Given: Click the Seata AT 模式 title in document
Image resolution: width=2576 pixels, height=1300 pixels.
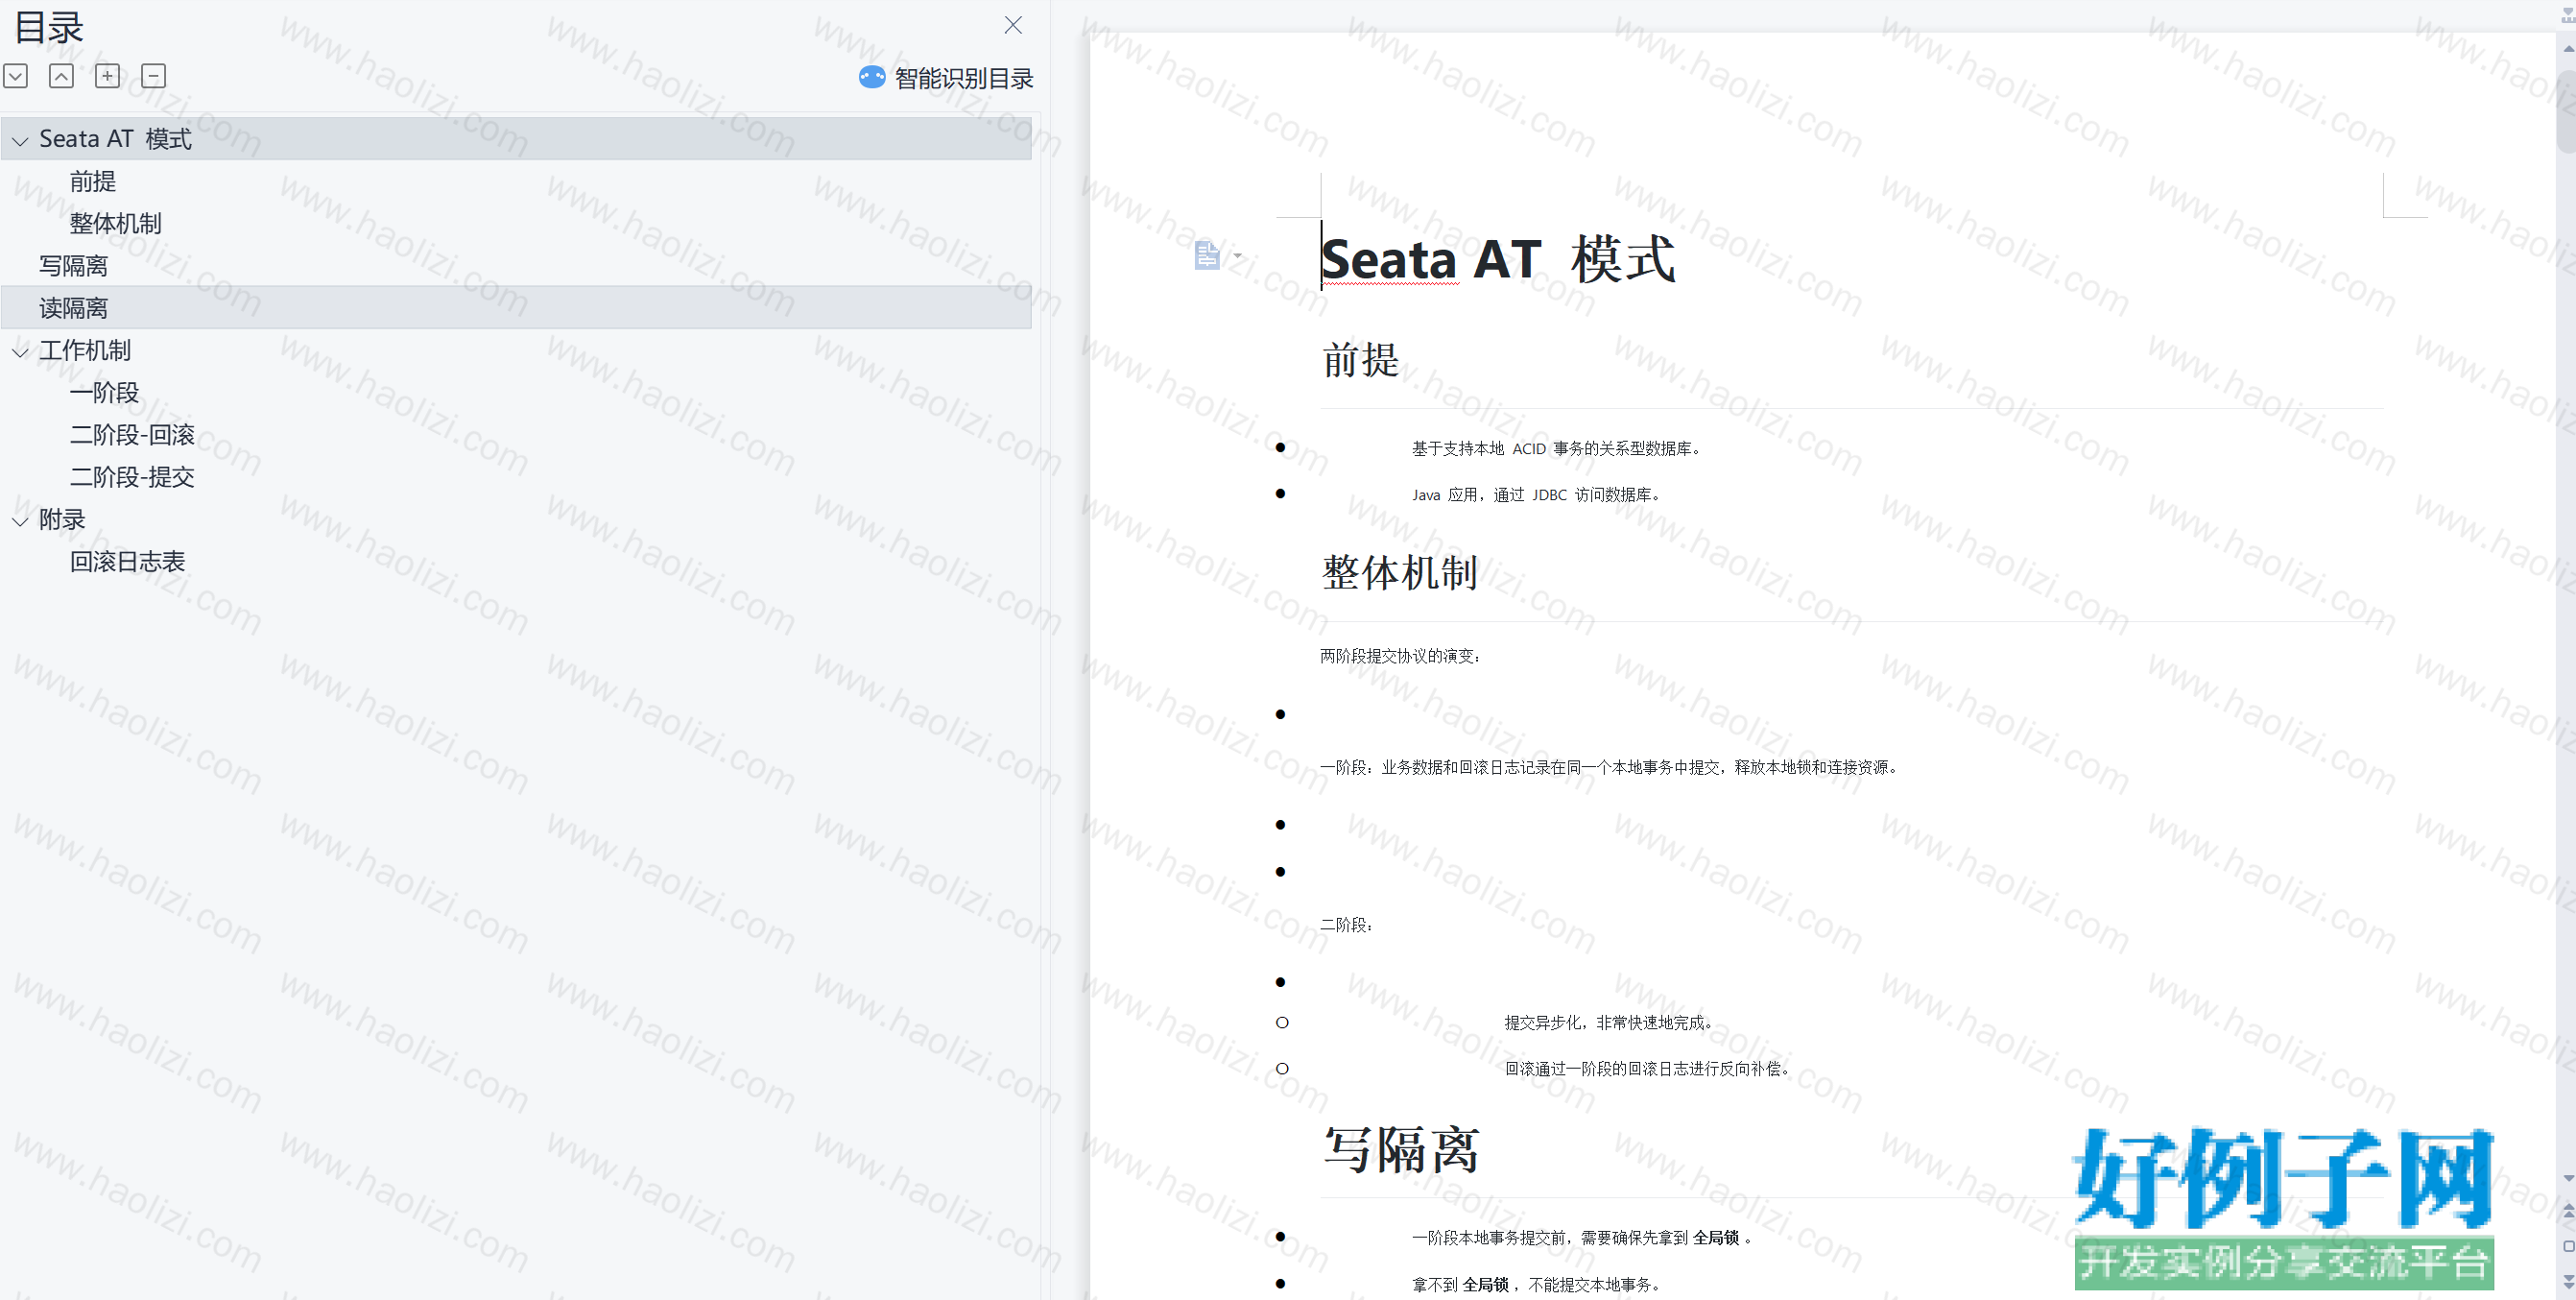Looking at the screenshot, I should coord(1498,259).
